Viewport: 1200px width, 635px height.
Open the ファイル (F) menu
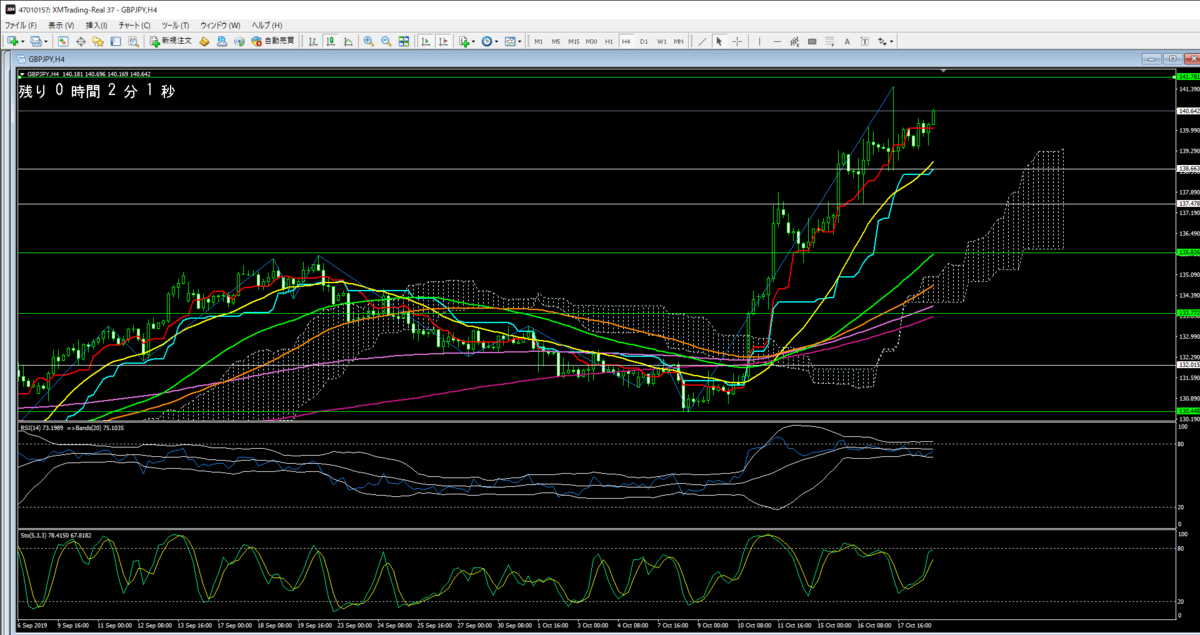tap(21, 24)
